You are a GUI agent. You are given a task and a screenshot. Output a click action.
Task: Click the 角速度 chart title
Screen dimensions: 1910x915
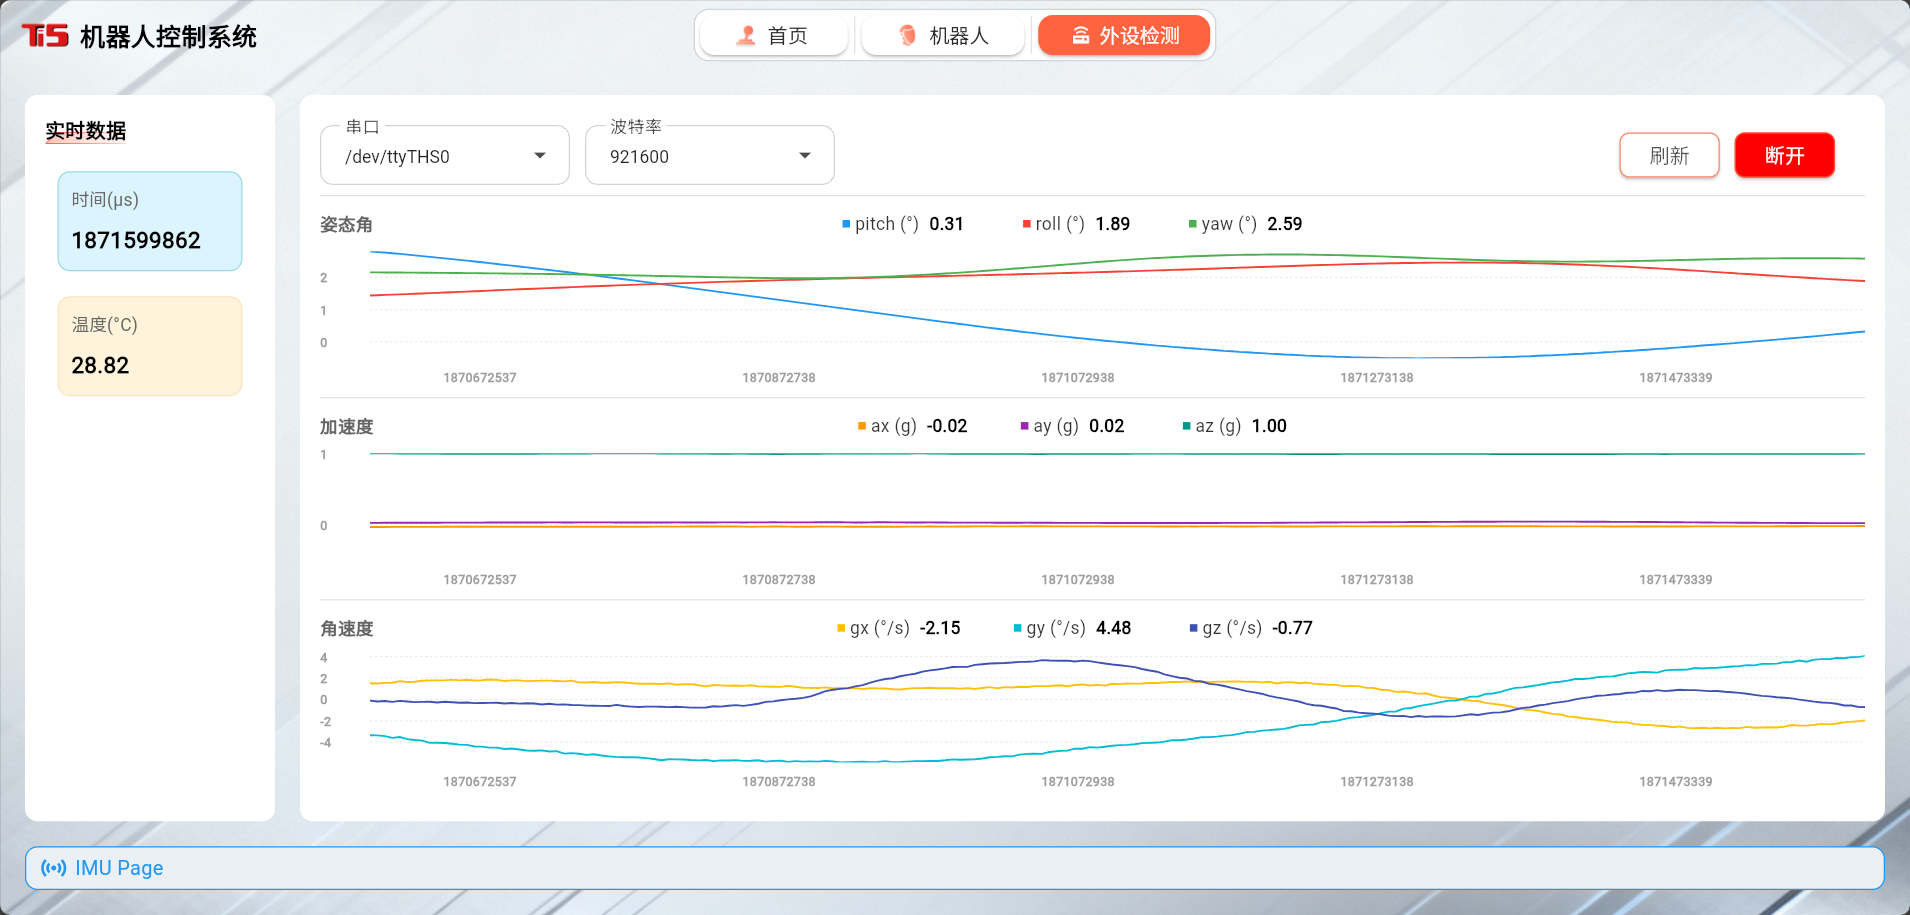point(346,629)
